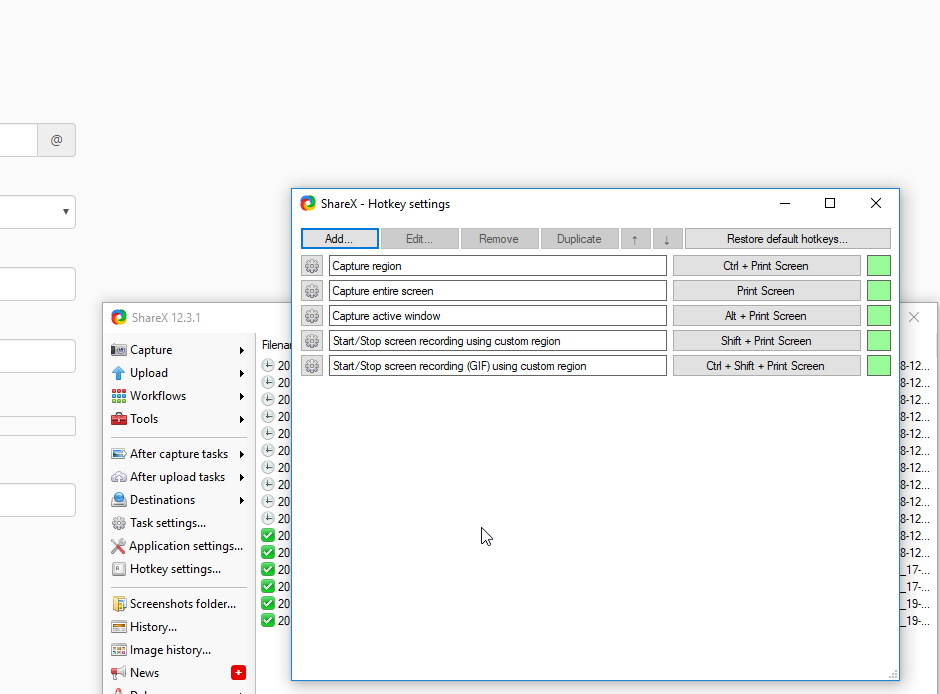This screenshot has width=940, height=694.
Task: Open gear settings for Capture region hotkey
Action: (x=312, y=266)
